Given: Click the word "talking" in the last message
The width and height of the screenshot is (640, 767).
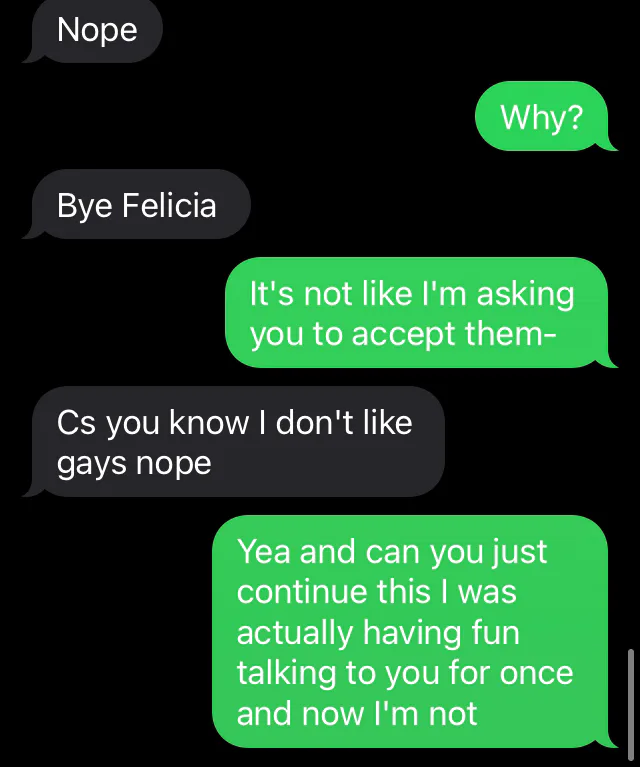Looking at the screenshot, I should coord(287,673).
